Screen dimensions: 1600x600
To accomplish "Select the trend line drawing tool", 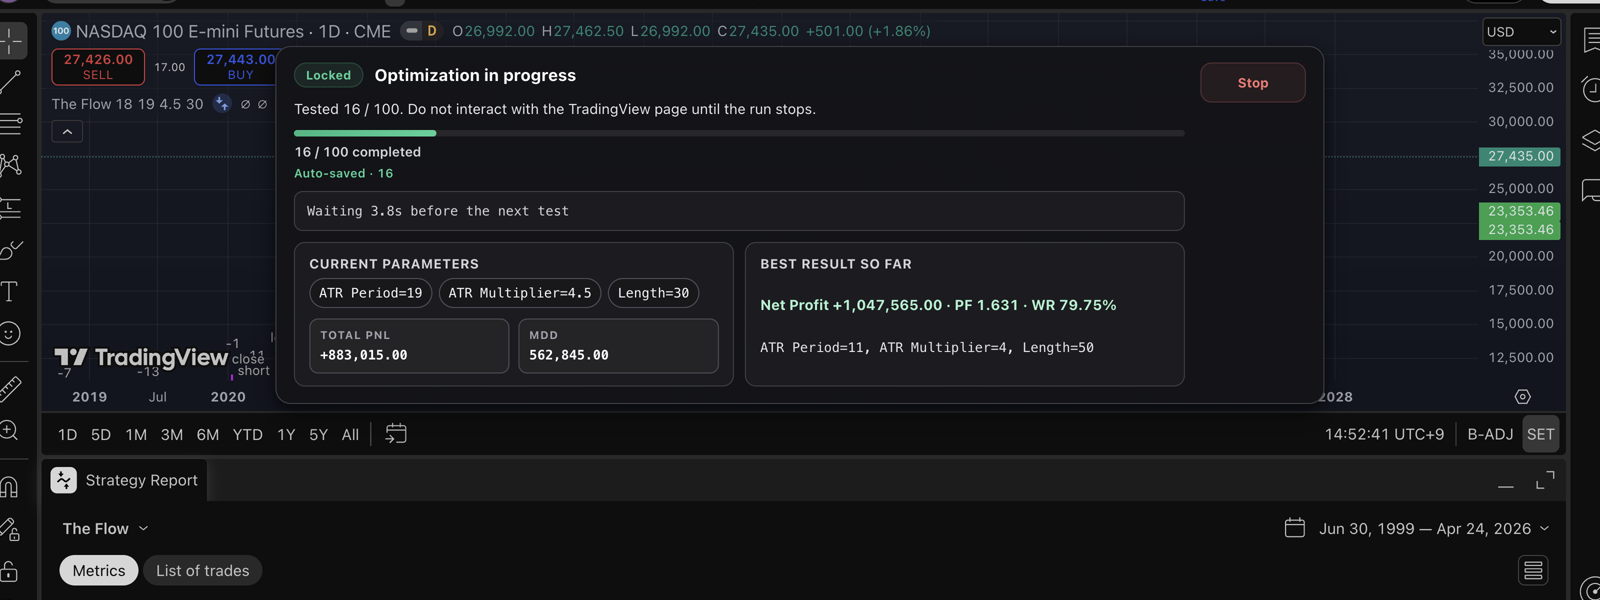I will coord(11,82).
